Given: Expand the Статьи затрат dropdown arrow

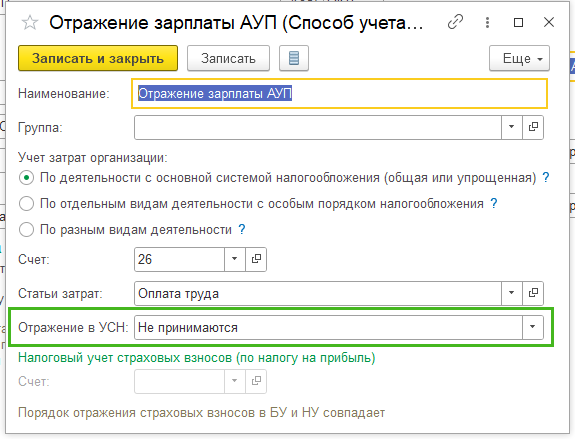Looking at the screenshot, I should 512,293.
